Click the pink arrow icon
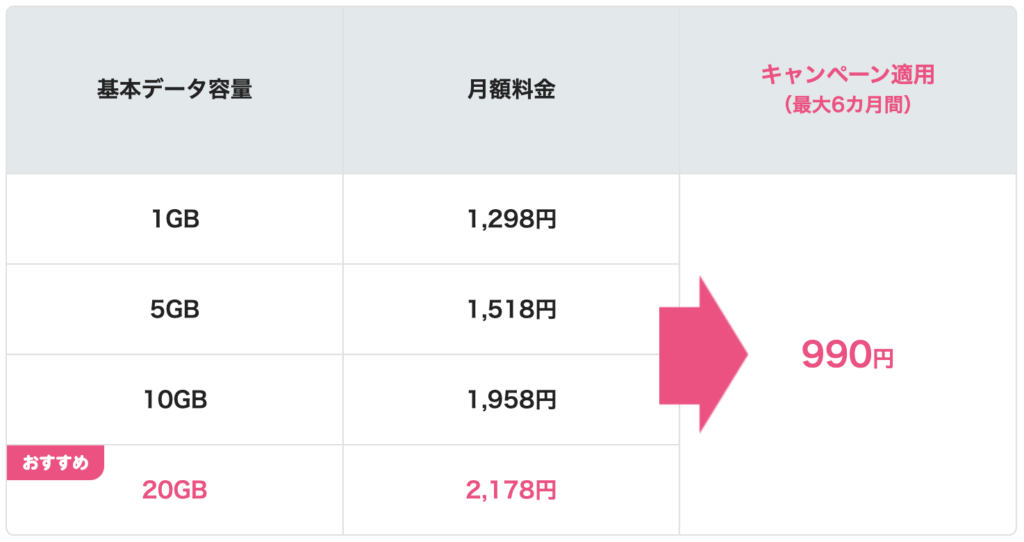Screen dimensions: 1024x542 [703, 355]
